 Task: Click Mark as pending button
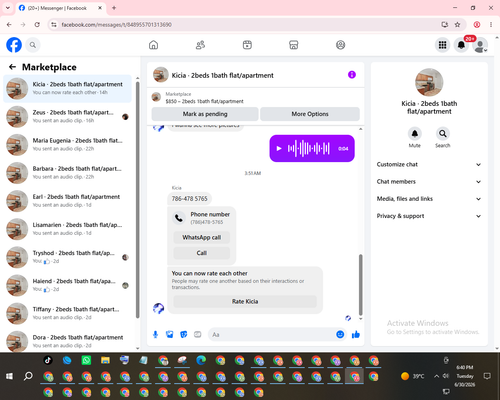click(x=205, y=114)
